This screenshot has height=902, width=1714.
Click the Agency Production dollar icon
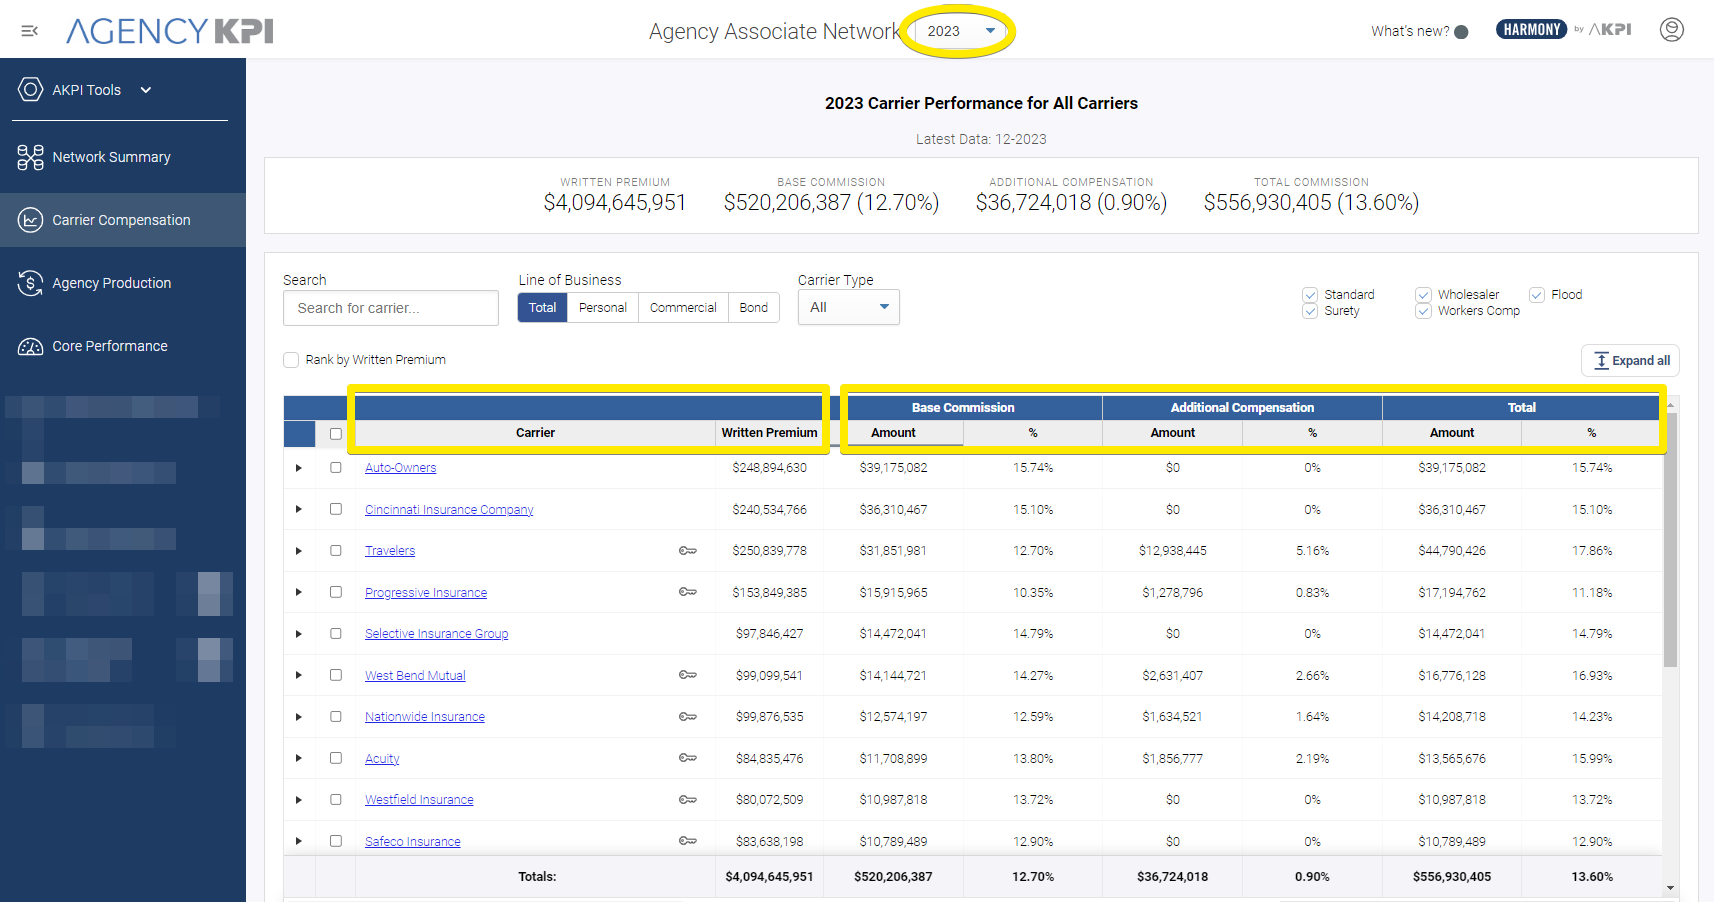point(30,283)
